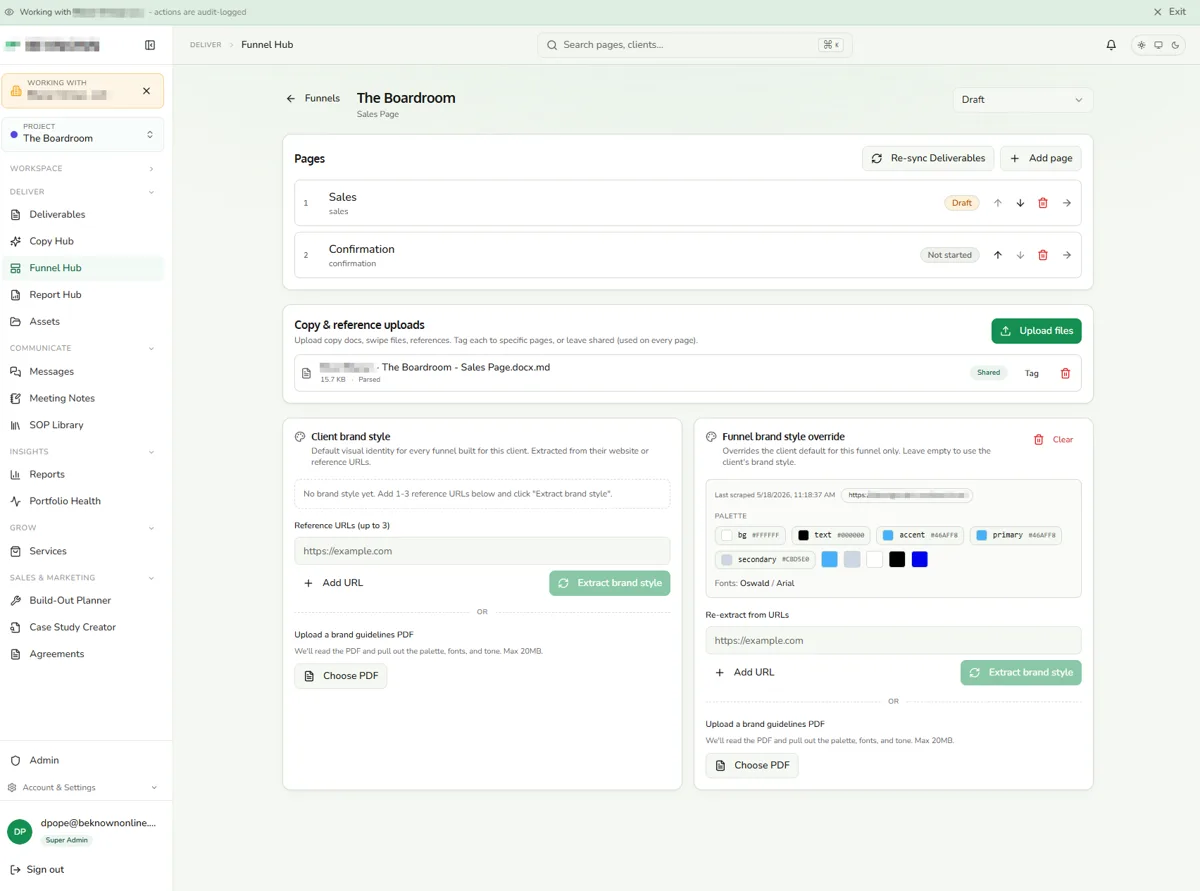Add URL under Client brand style
This screenshot has height=891, width=1200.
(x=333, y=583)
